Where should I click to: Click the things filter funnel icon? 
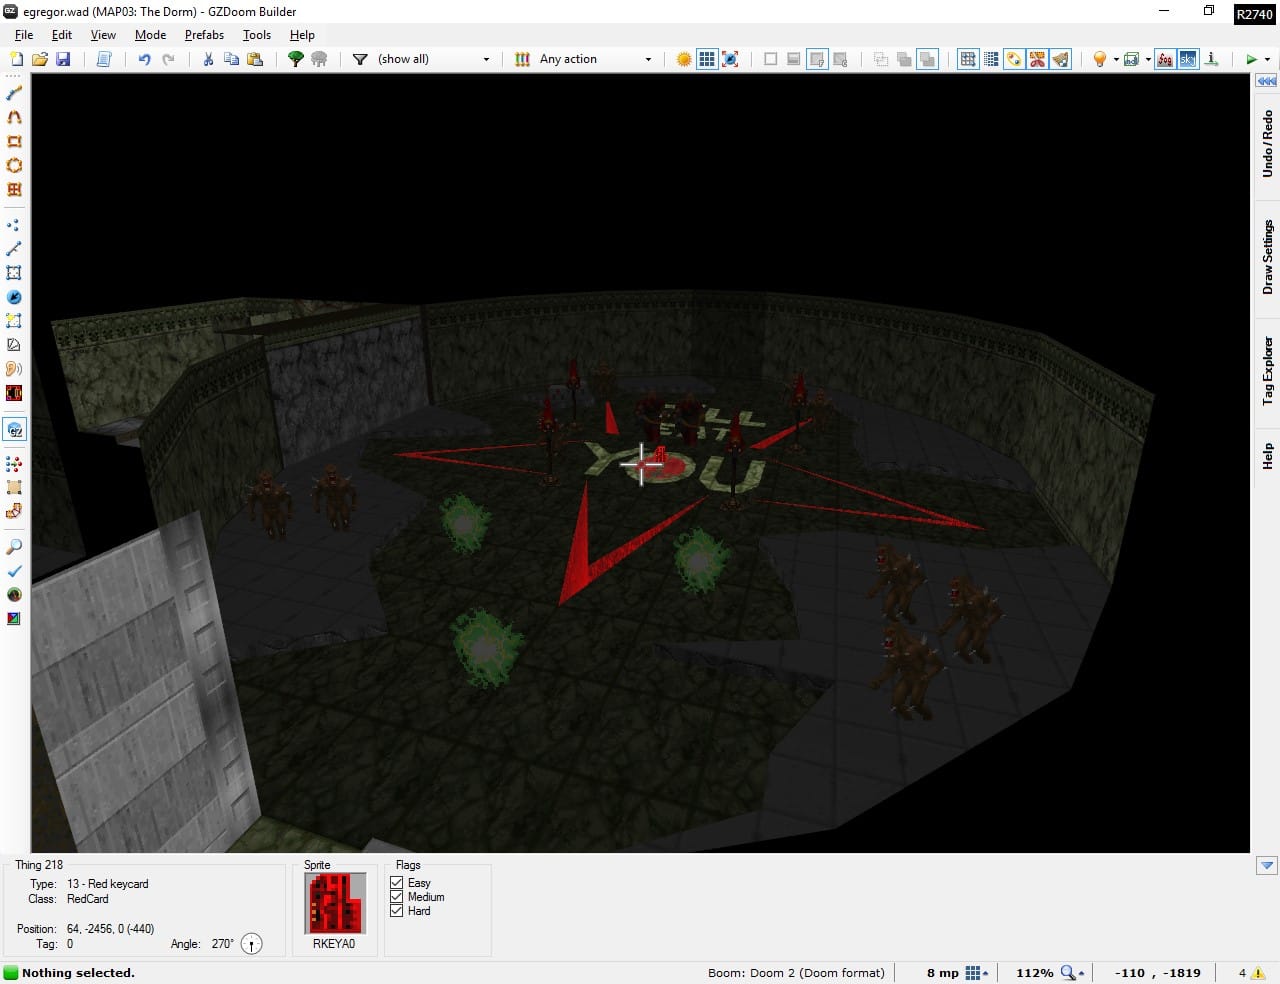(x=360, y=59)
